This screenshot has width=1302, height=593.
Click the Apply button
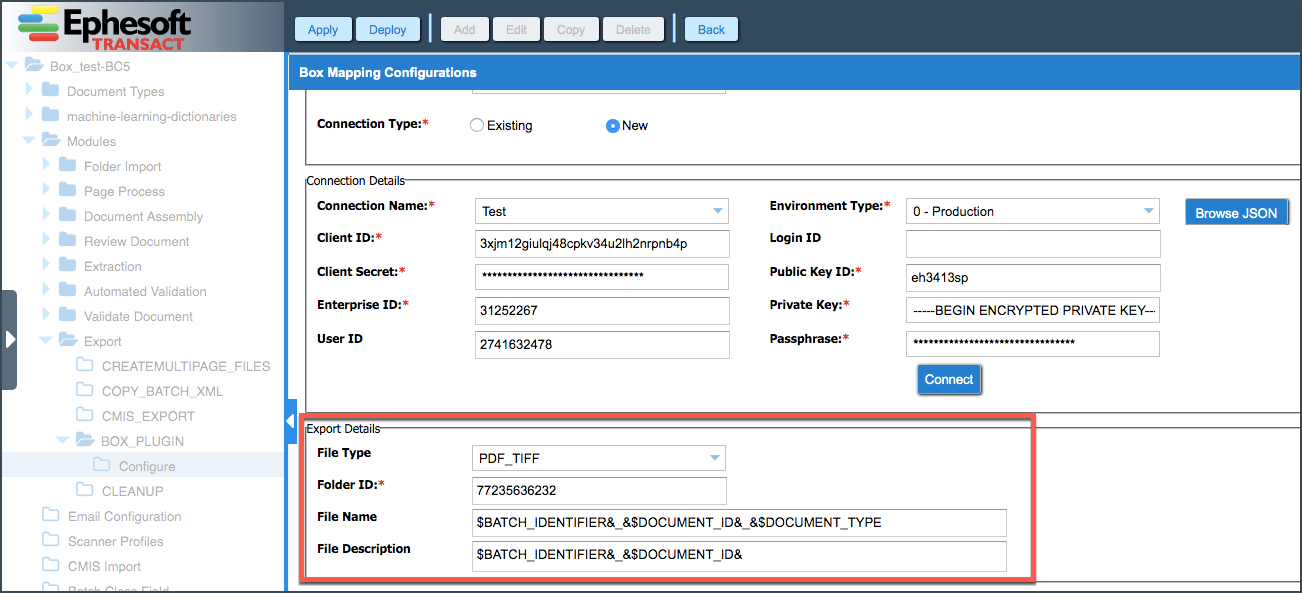click(x=323, y=29)
